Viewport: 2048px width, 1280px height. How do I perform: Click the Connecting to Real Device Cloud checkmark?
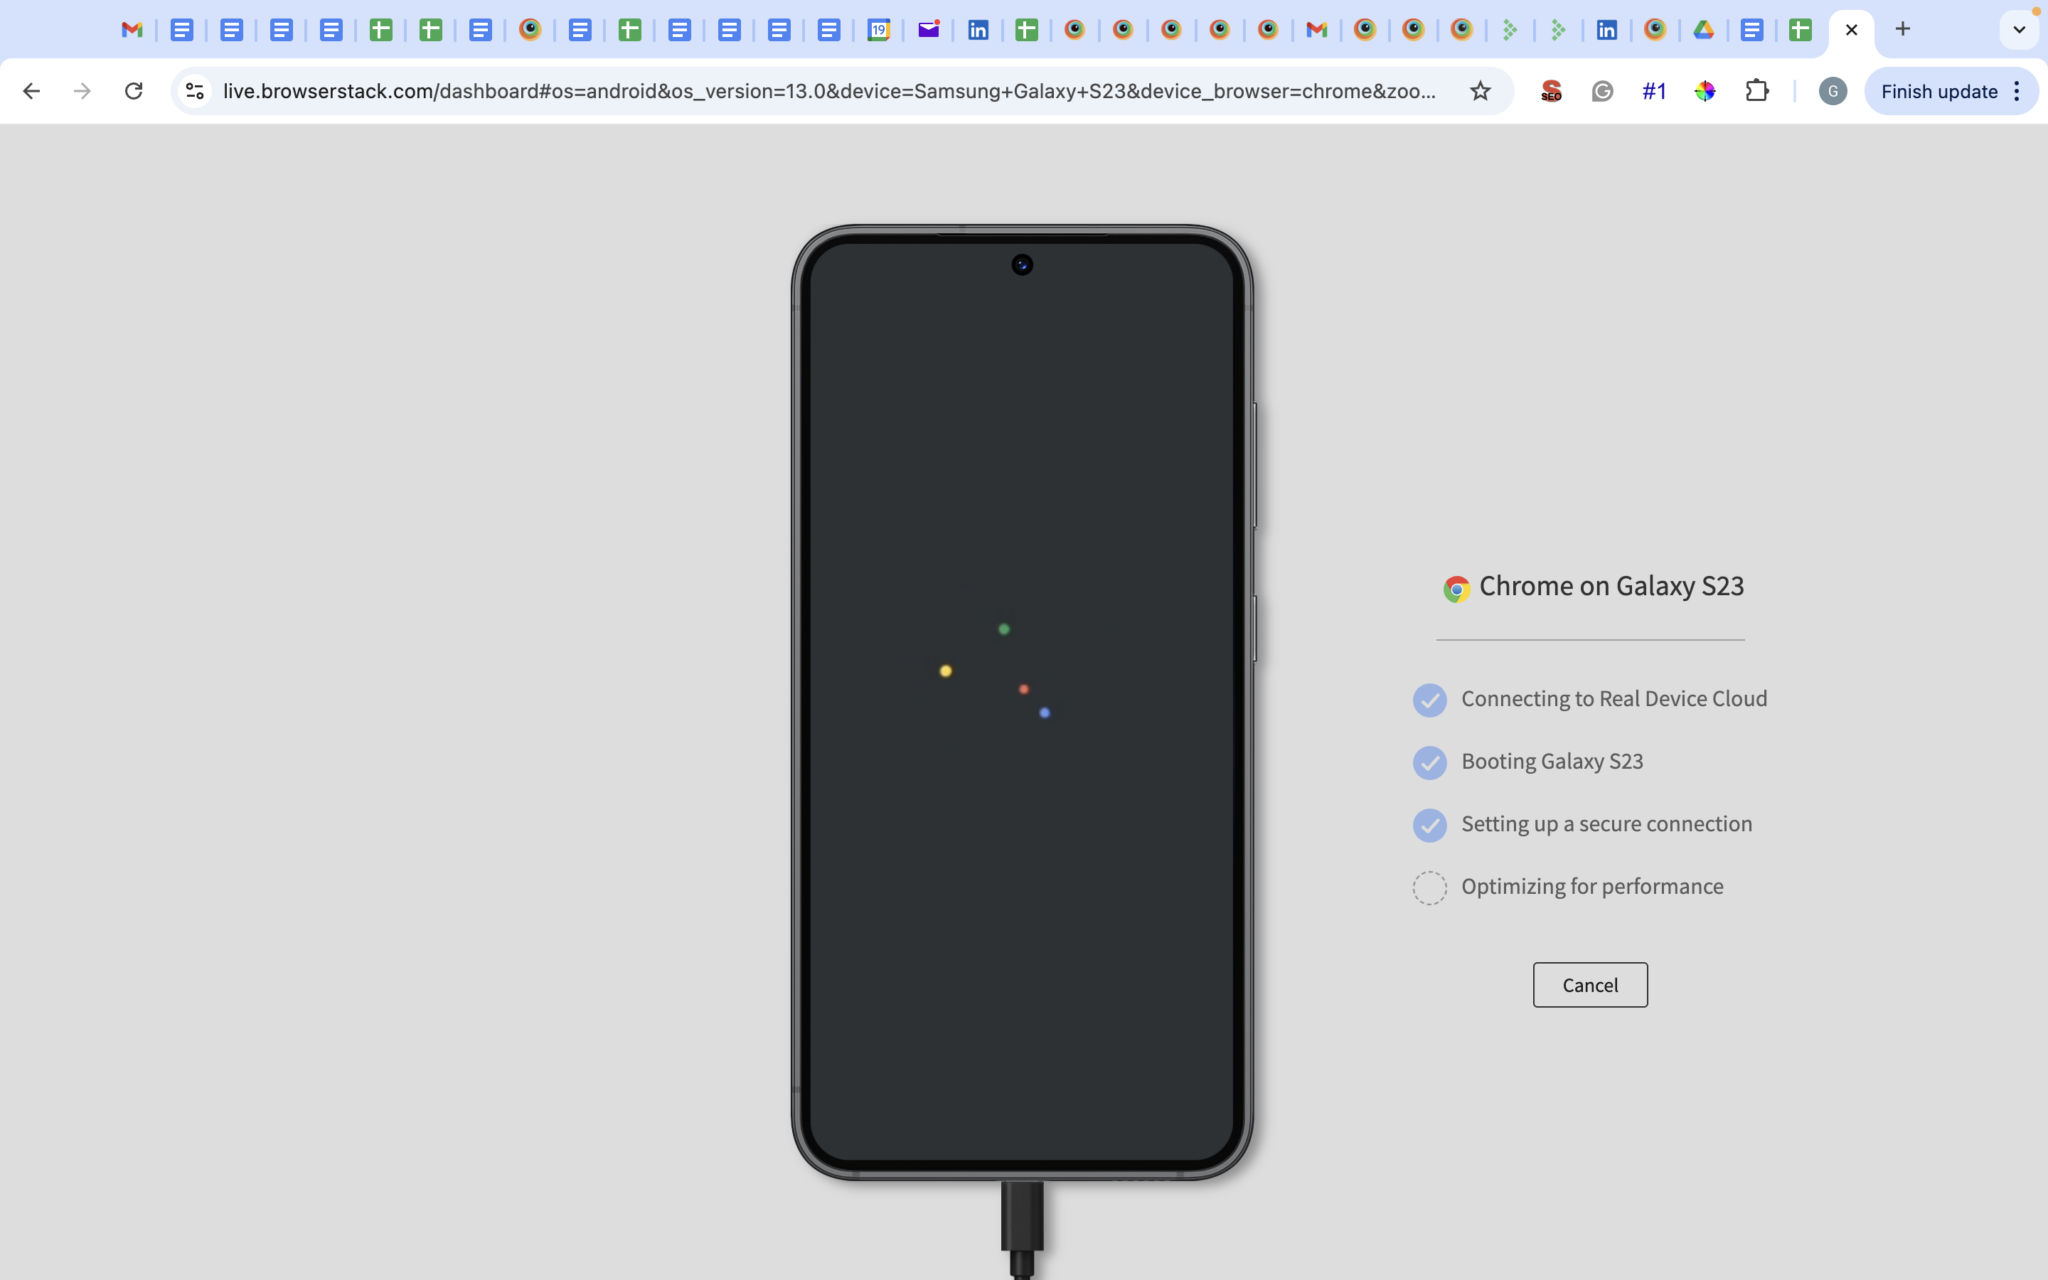[1429, 700]
